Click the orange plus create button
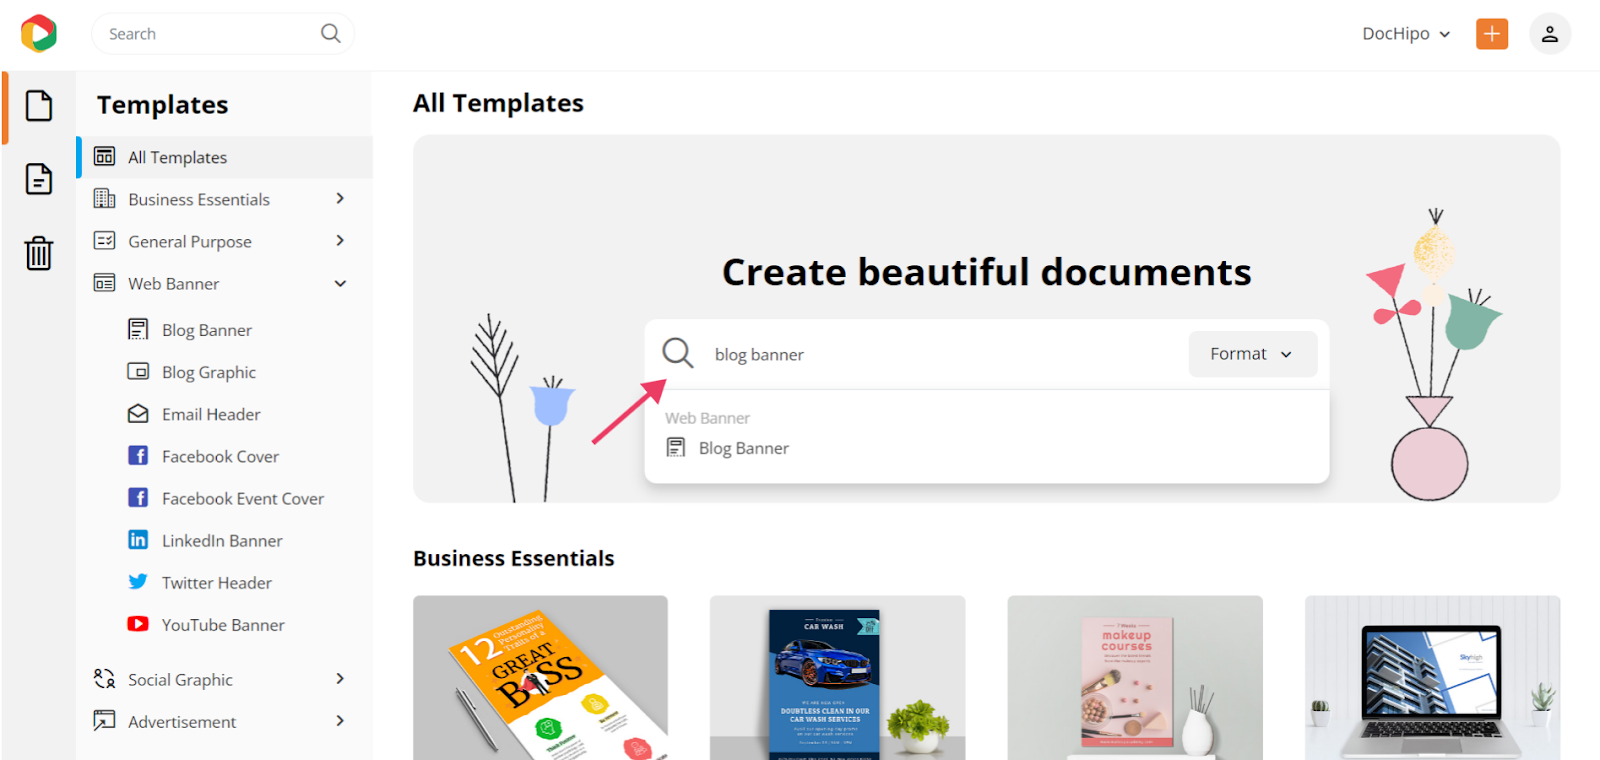Screen dimensions: 1600x760 click(1491, 34)
